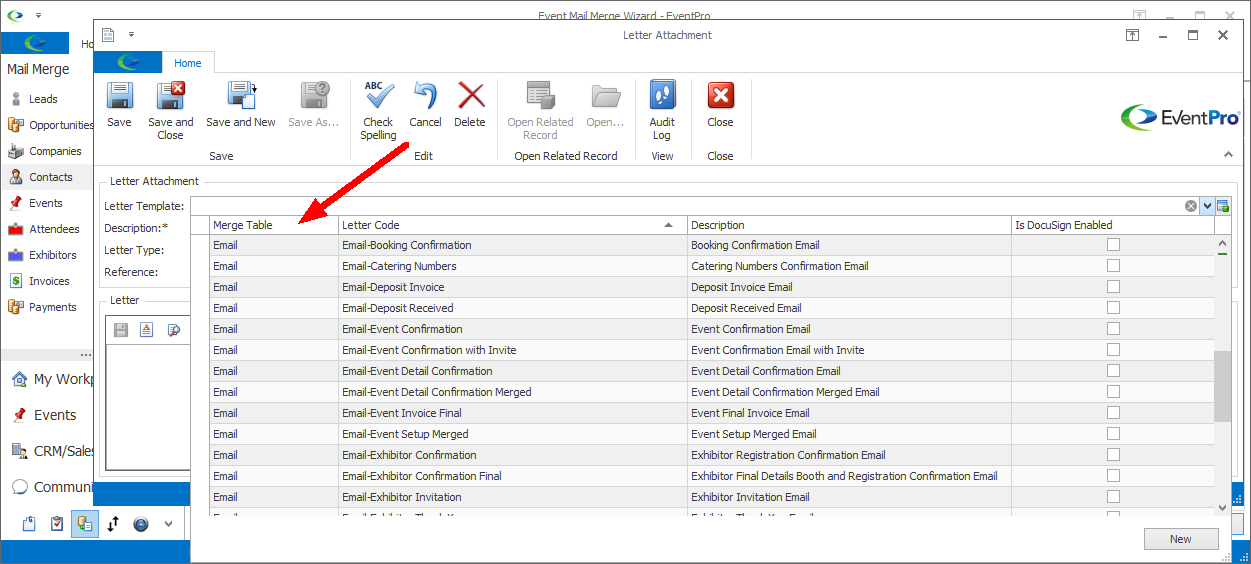Click the round blue icon in bottom bar
The image size is (1251, 564).
[x=141, y=523]
